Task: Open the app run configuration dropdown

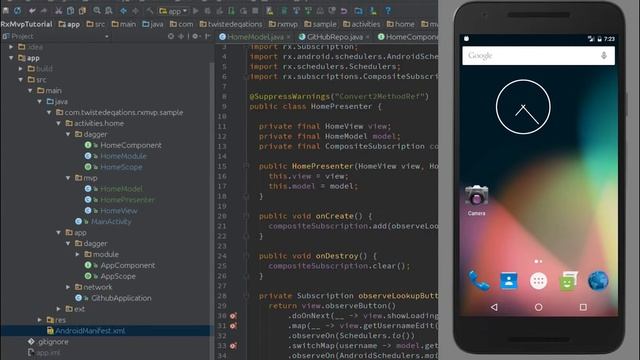Action: coord(173,11)
